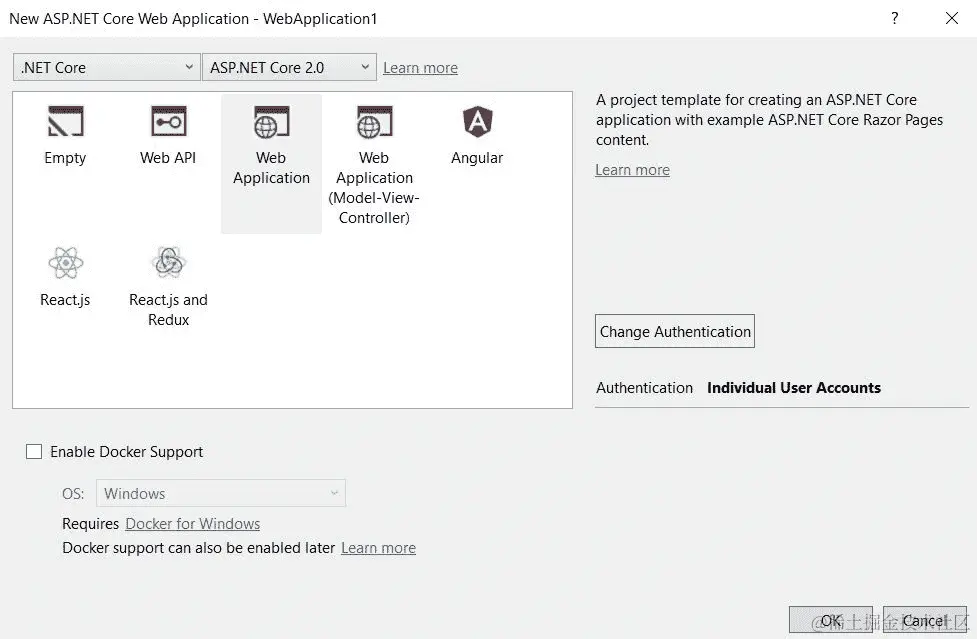The height and width of the screenshot is (639, 977).
Task: Close the New ASP.NET Core dialog
Action: click(x=951, y=18)
